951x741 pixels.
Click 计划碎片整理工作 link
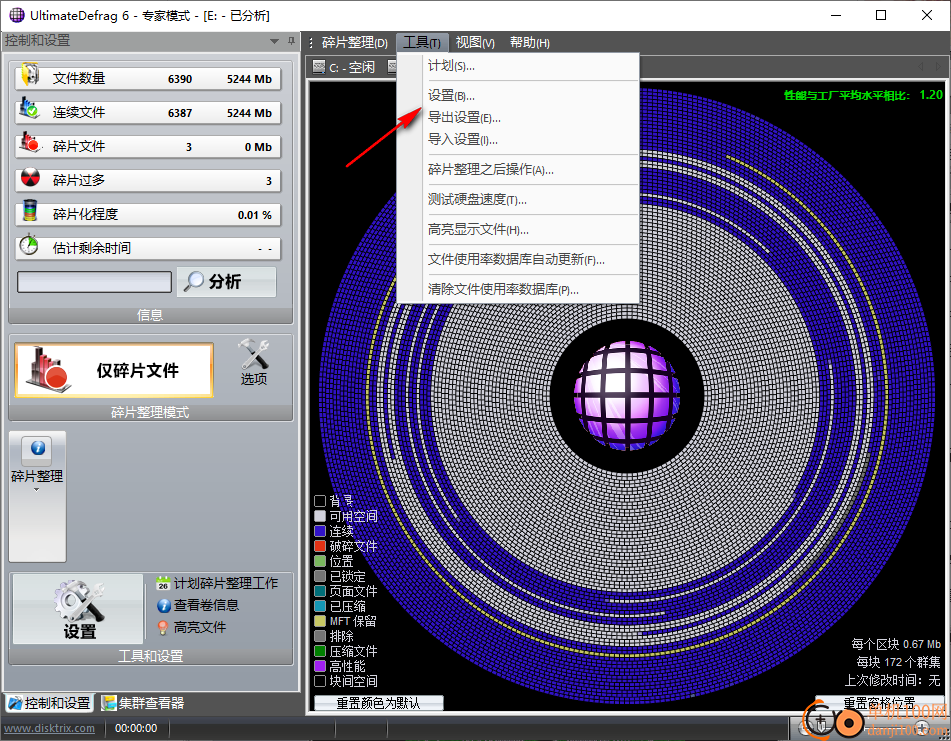(226, 583)
